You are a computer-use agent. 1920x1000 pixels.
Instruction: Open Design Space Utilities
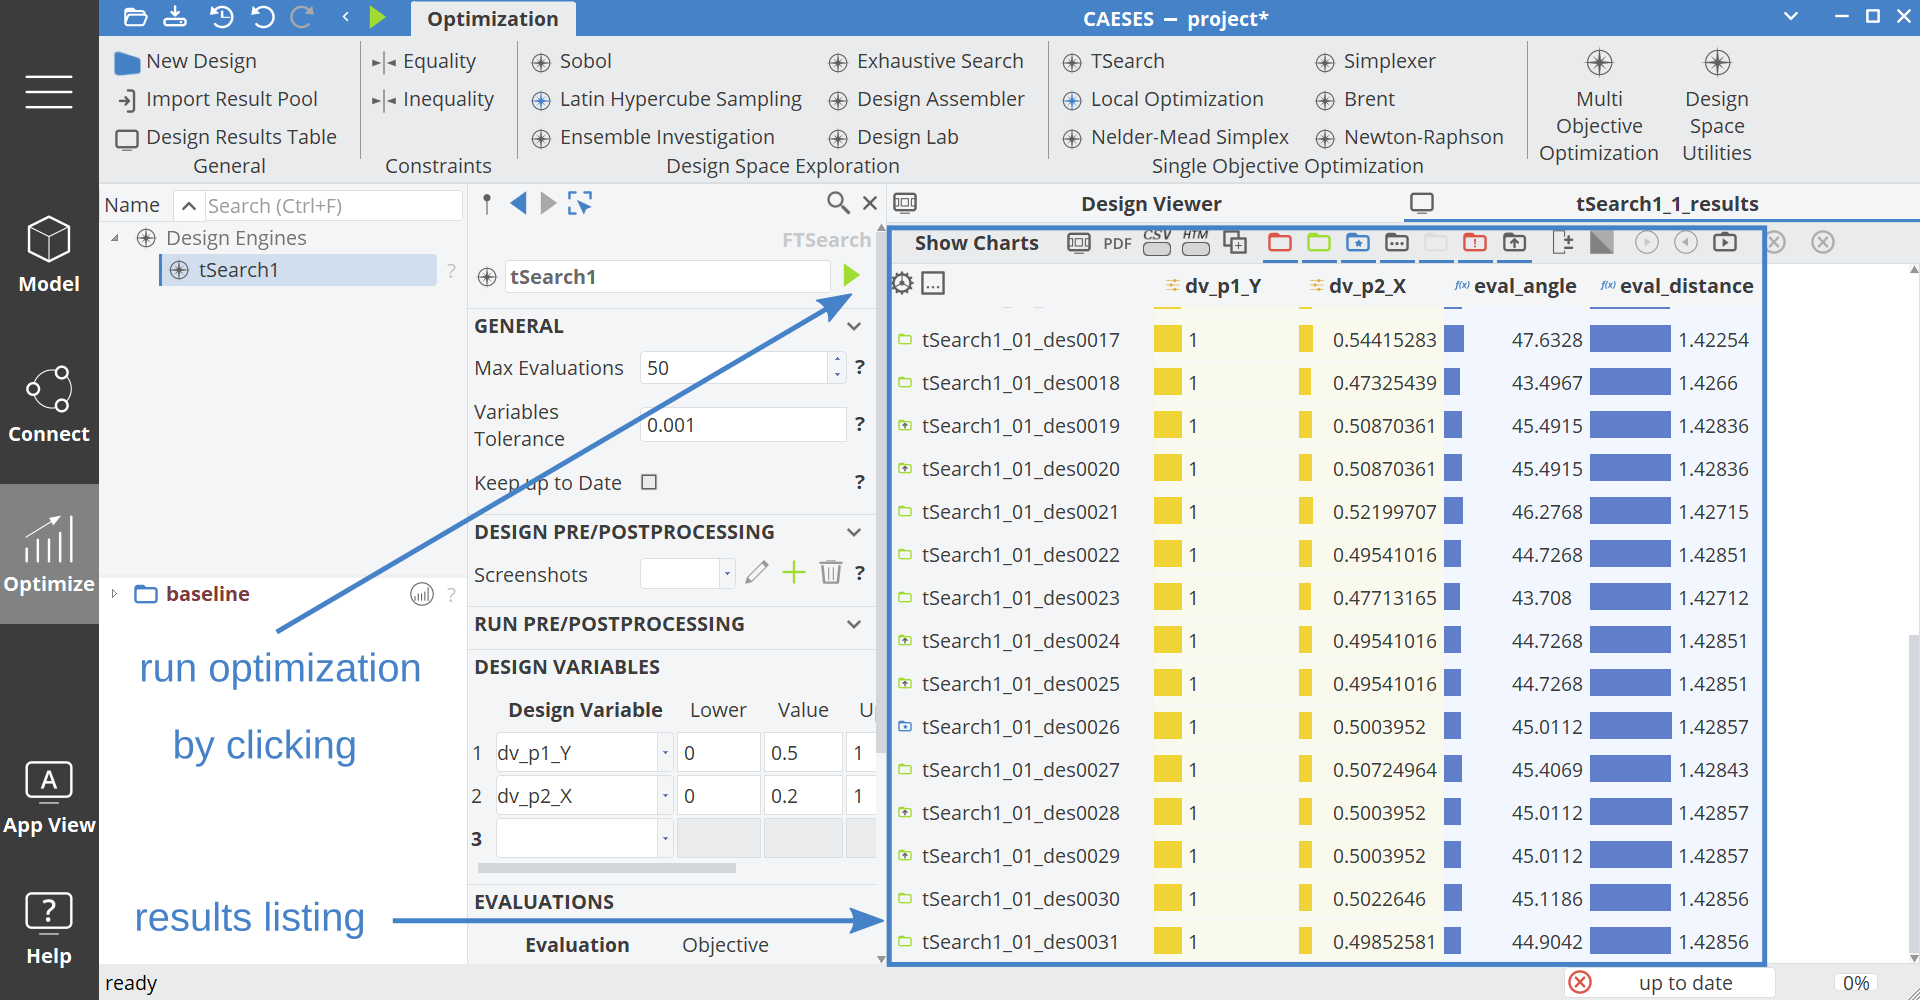[x=1717, y=106]
